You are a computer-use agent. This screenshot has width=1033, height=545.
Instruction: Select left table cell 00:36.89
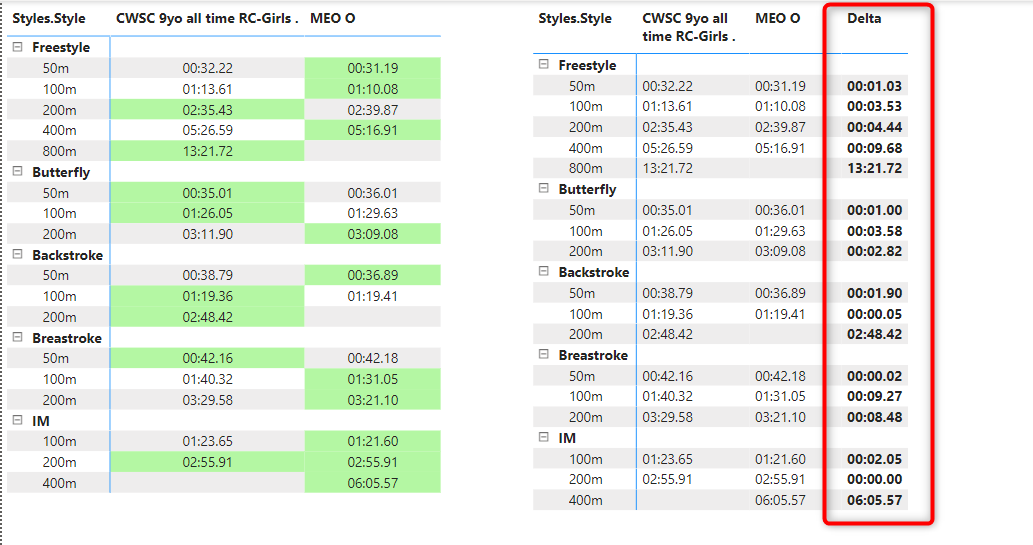point(372,275)
